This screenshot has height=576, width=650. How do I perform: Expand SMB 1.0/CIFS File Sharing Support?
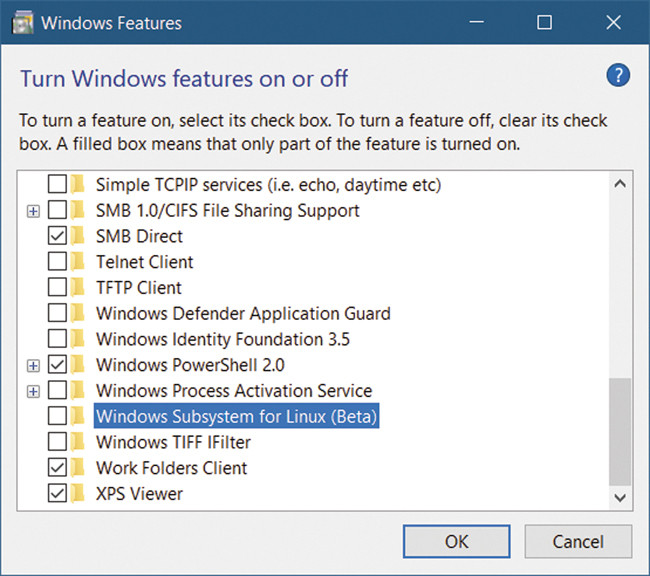[x=33, y=211]
